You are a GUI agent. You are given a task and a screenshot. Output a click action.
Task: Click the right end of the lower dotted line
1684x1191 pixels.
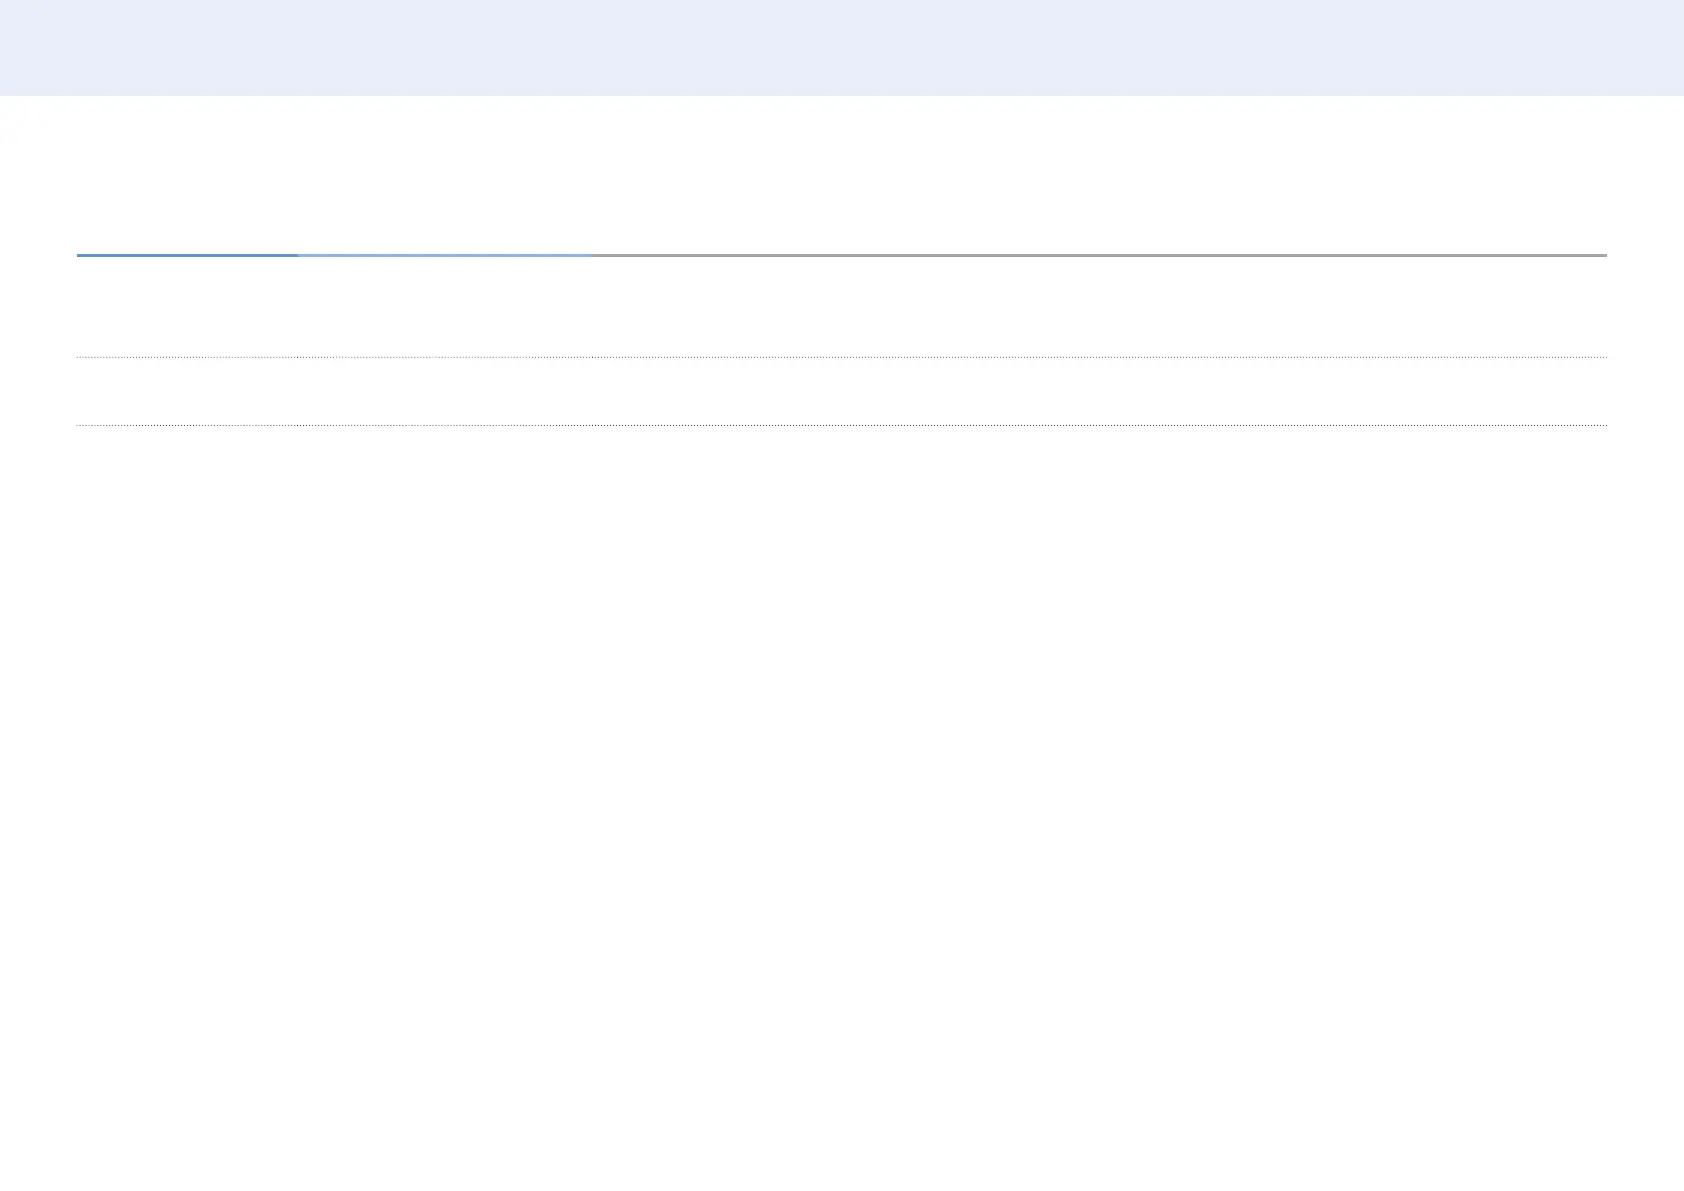pyautogui.click(x=1604, y=425)
